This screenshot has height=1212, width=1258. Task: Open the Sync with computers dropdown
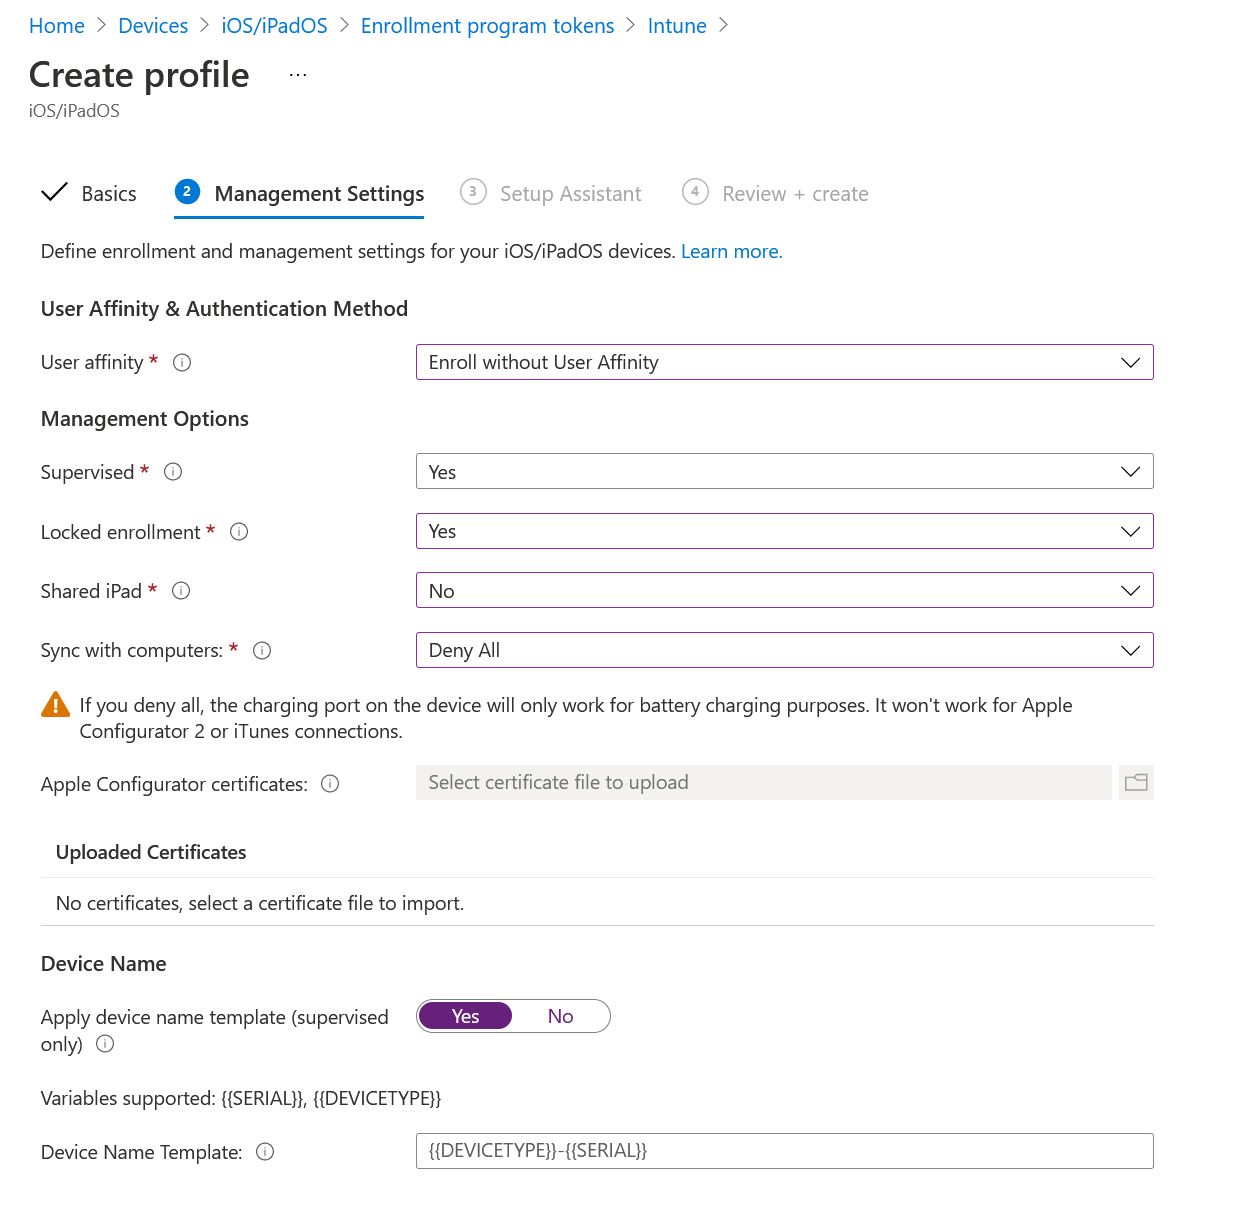(x=784, y=650)
